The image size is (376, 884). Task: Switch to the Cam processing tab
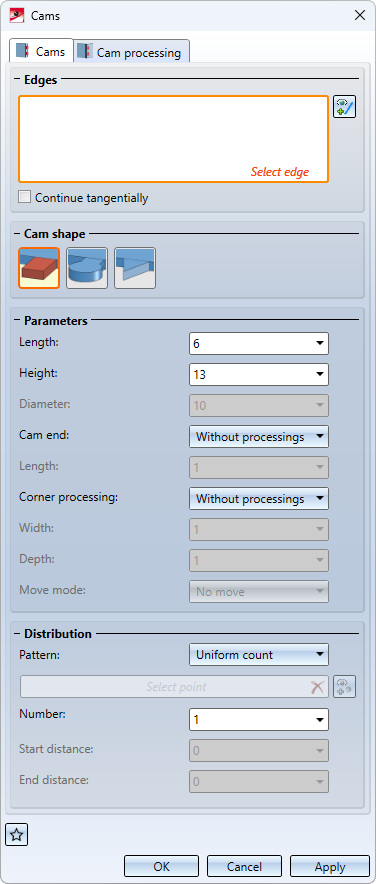pyautogui.click(x=132, y=52)
